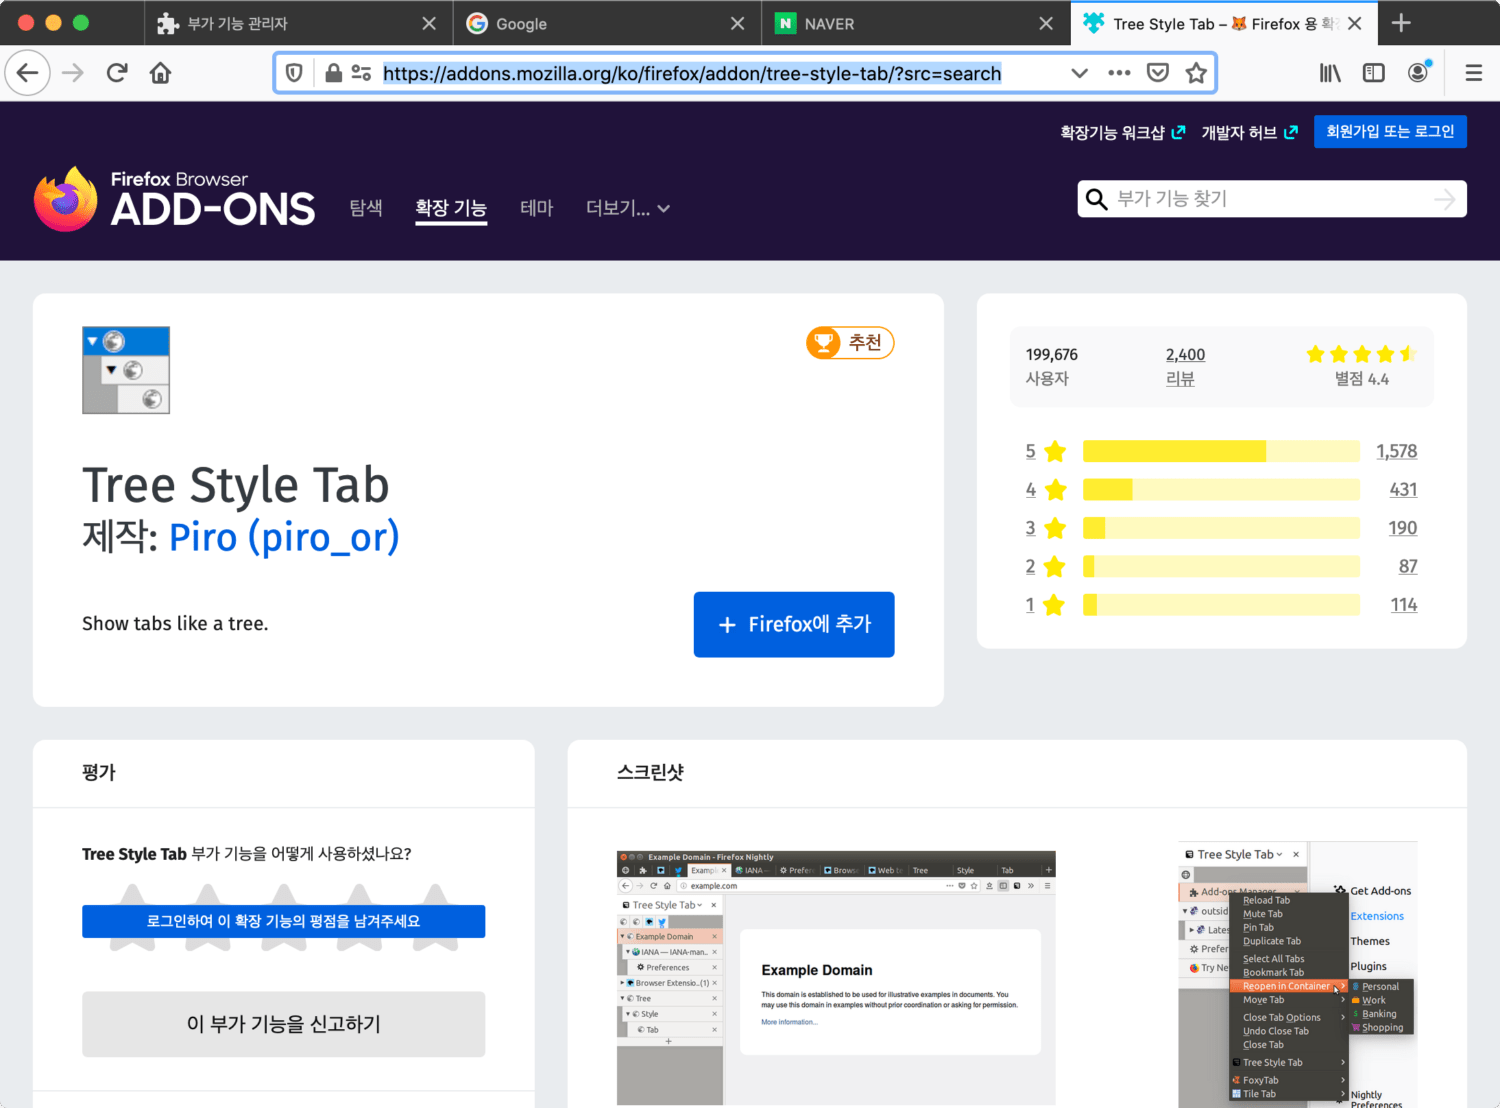The width and height of the screenshot is (1500, 1108).
Task: Open the 87 two-star review count
Action: (1408, 566)
